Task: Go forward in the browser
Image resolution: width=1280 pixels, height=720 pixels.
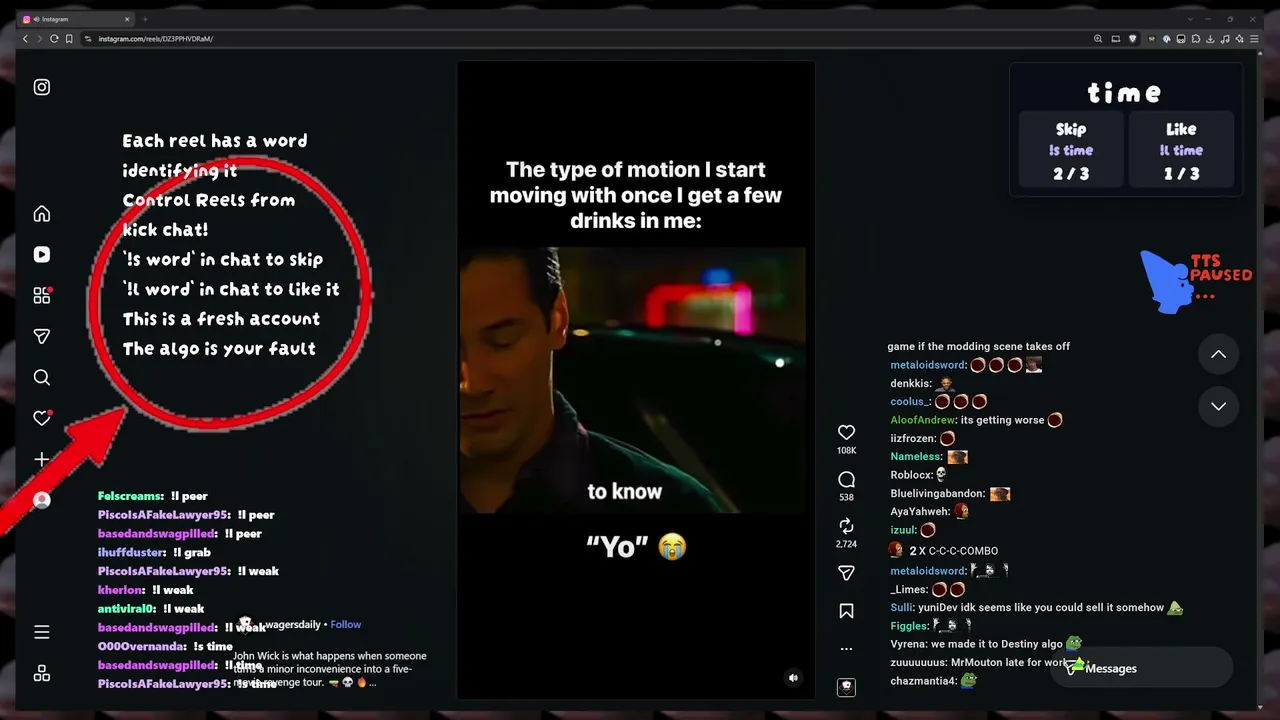Action: pyautogui.click(x=40, y=39)
